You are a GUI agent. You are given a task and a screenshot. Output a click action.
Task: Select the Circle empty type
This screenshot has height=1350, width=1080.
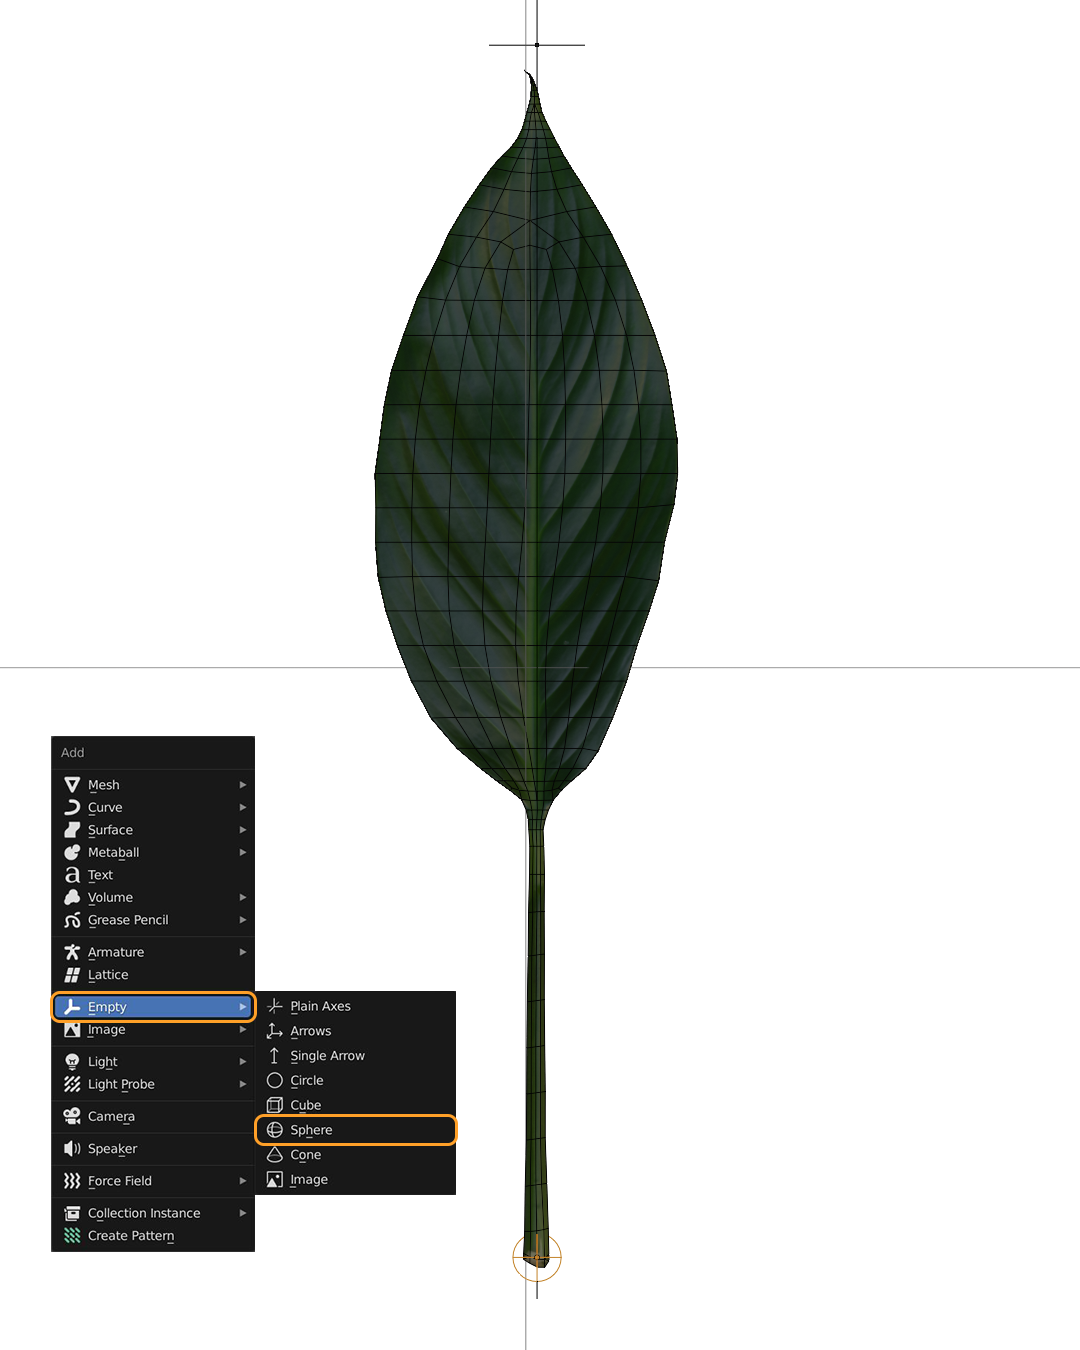pos(306,1081)
